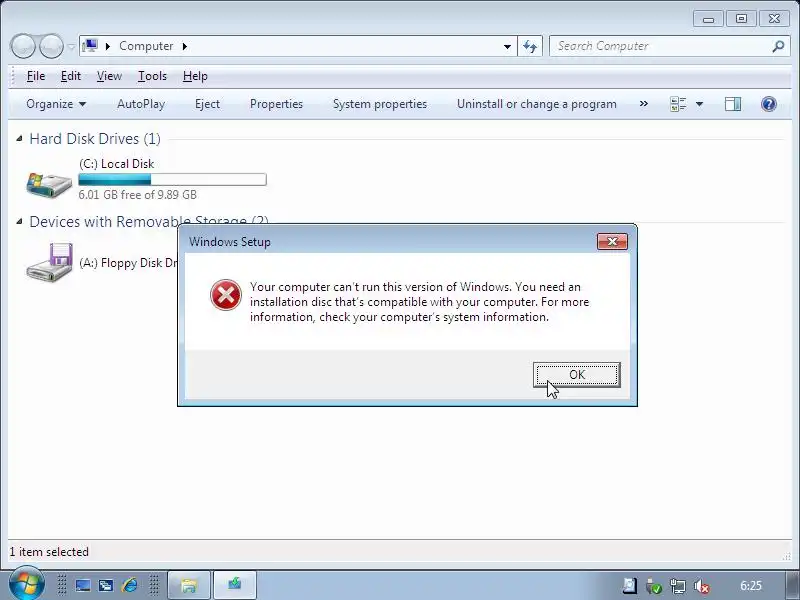The width and height of the screenshot is (800, 600).
Task: Open the View menu
Action: tap(109, 76)
